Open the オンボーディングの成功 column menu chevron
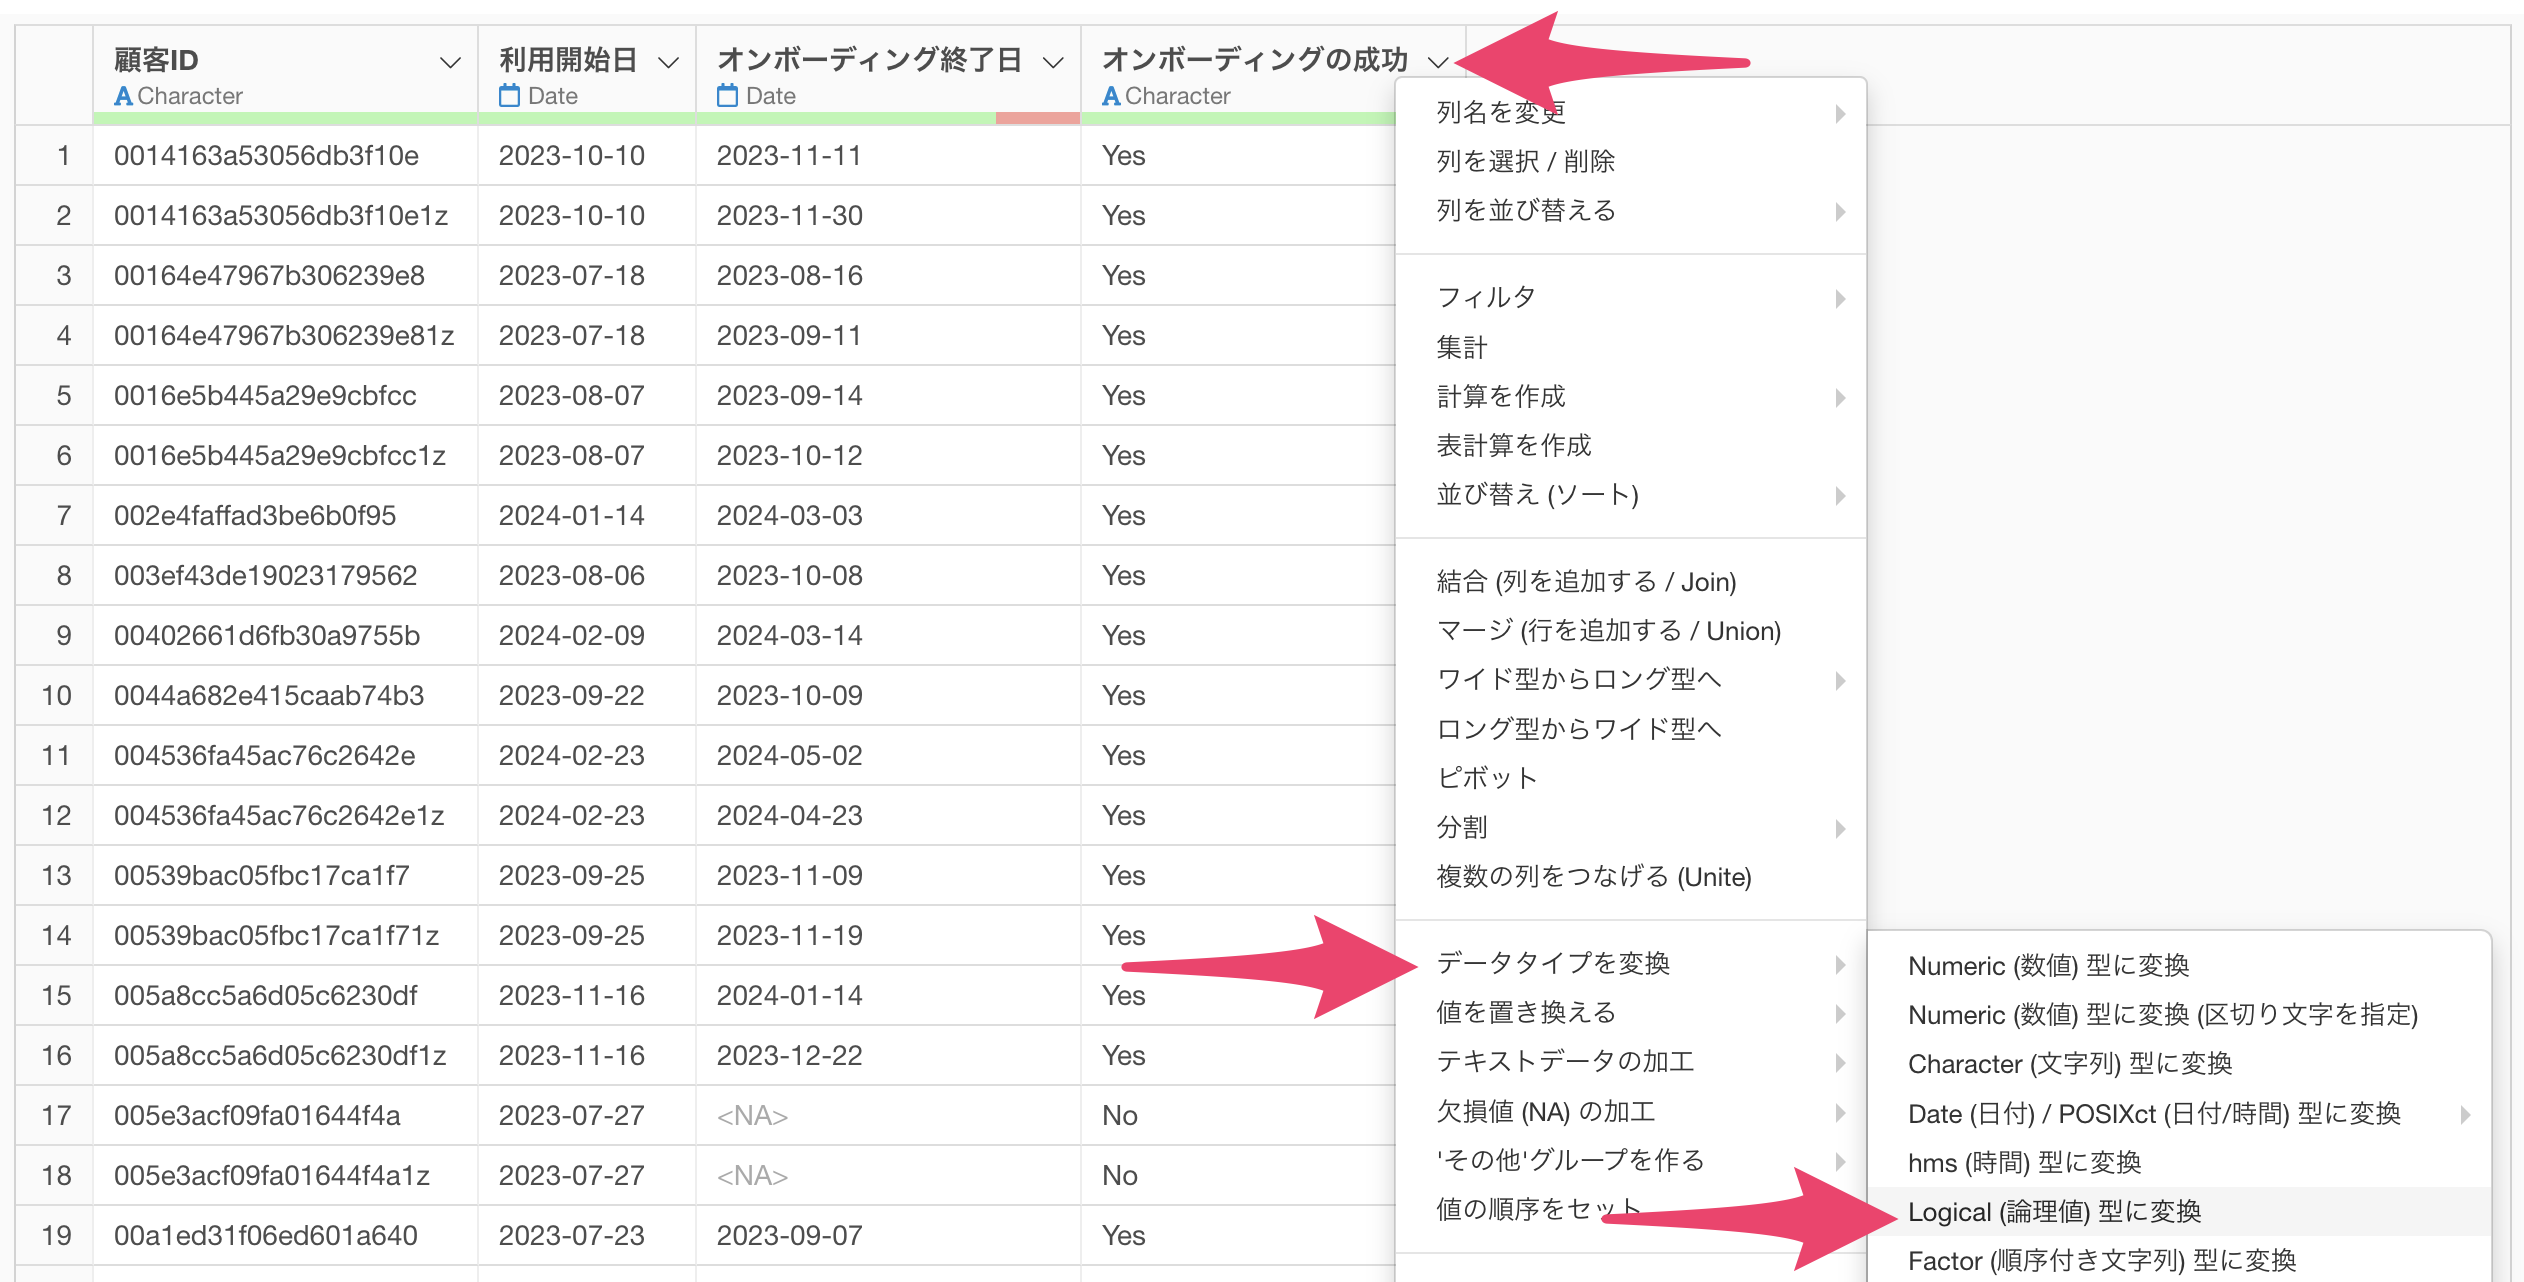 pyautogui.click(x=1438, y=62)
